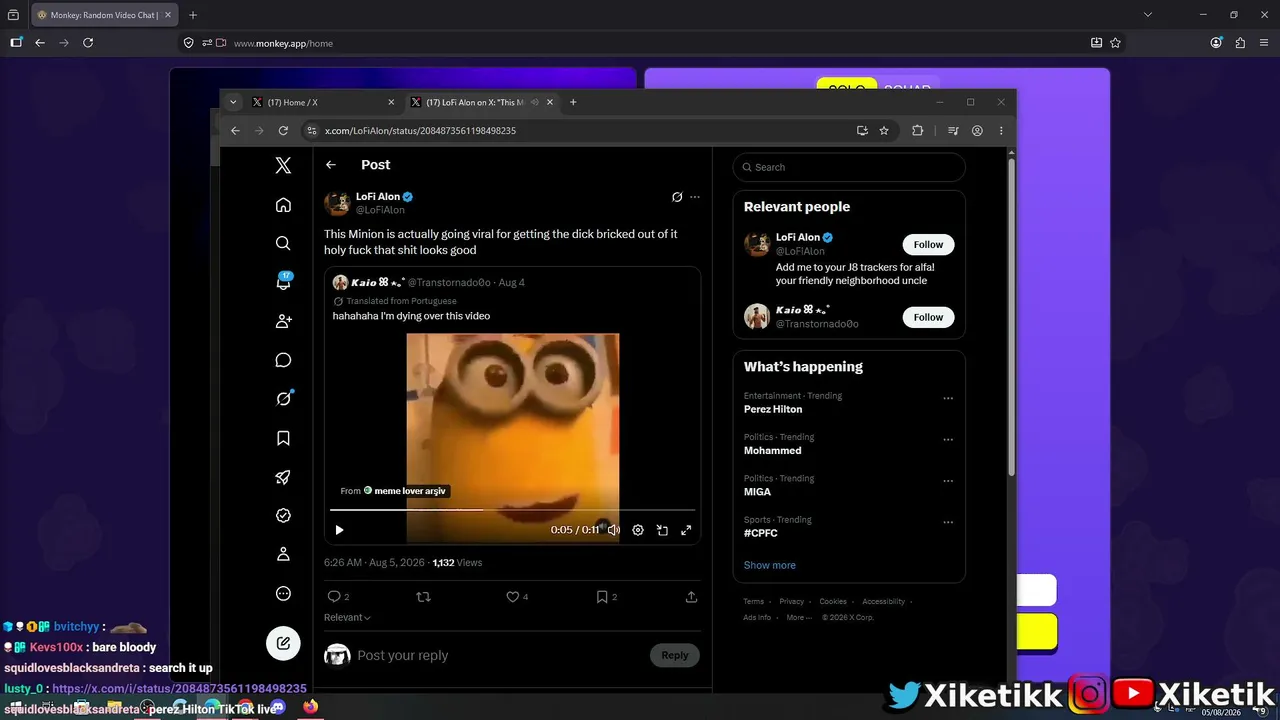Open Notifications bell showing 17

[x=283, y=282]
